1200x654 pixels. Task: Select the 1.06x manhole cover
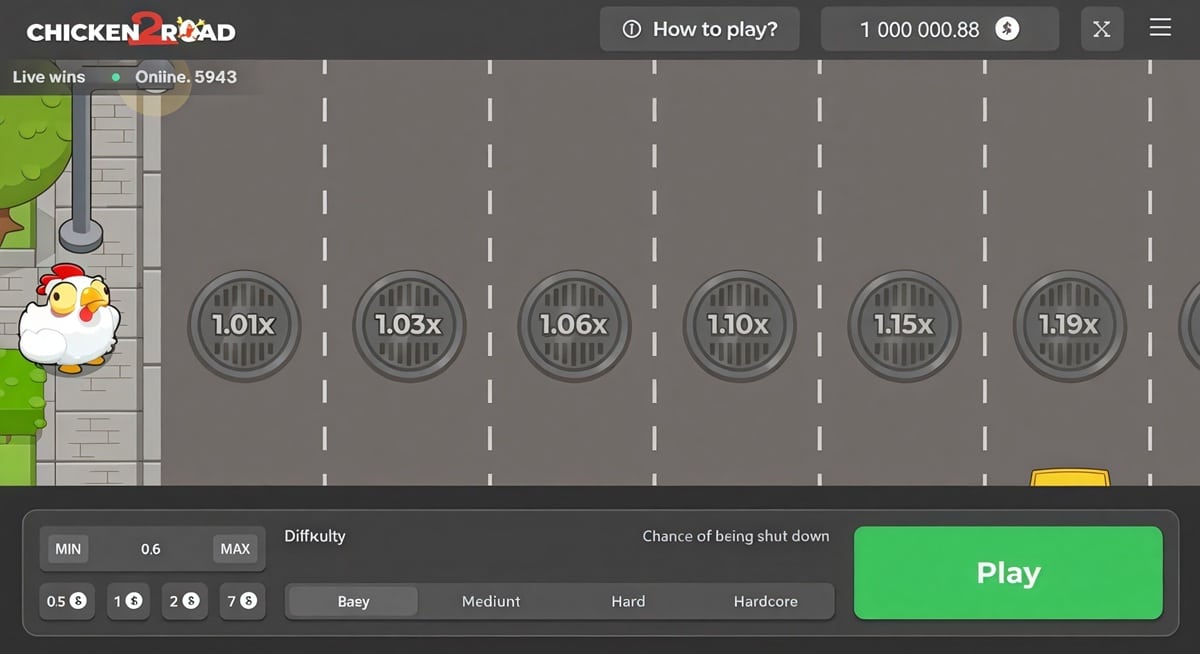click(x=574, y=326)
